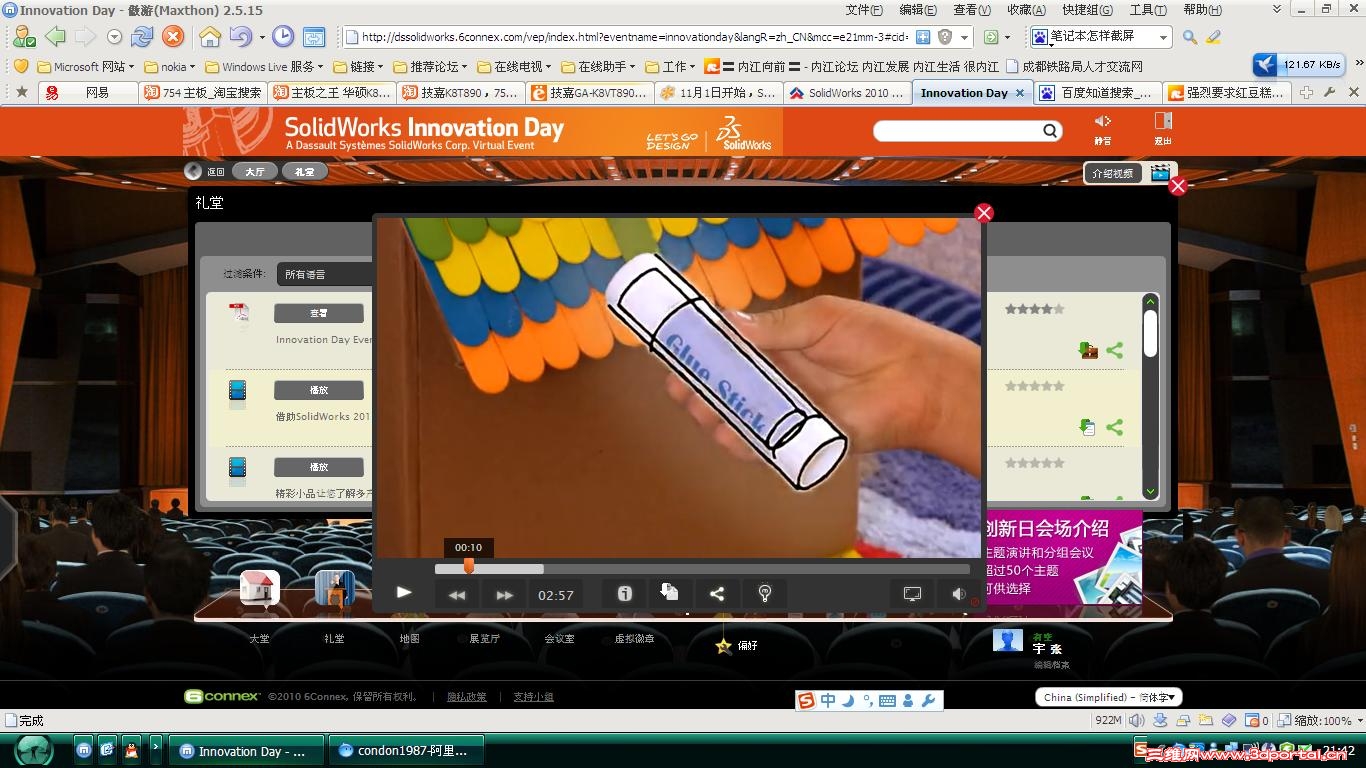This screenshot has width=1366, height=768.
Task: Click the user profile avatar
Action: [x=1008, y=640]
